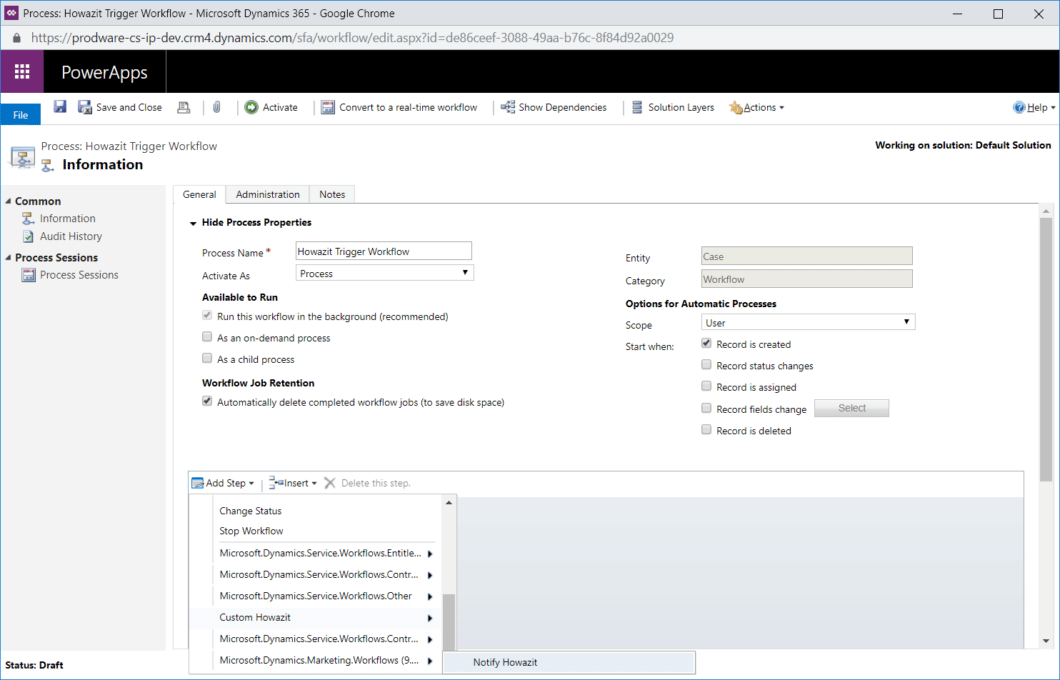Click the Save disk icon
The image size is (1060, 680).
pos(60,107)
